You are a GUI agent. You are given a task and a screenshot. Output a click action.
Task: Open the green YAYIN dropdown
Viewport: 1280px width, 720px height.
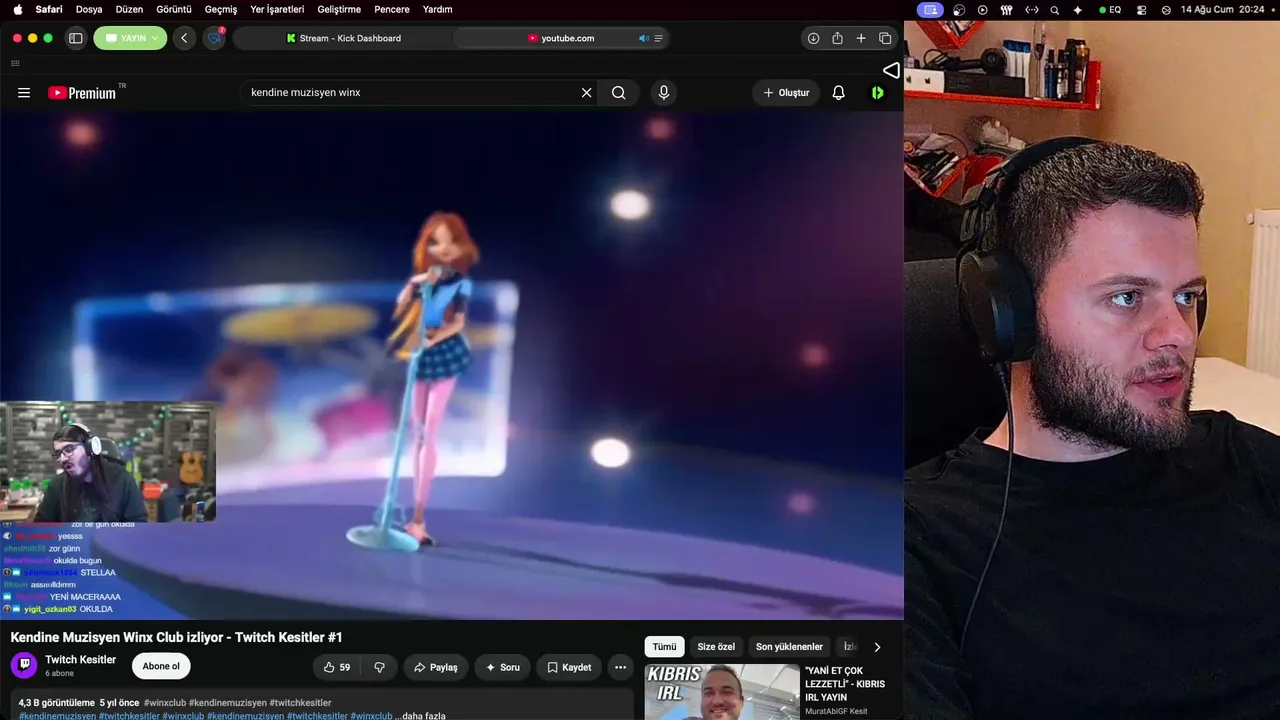pyautogui.click(x=130, y=38)
